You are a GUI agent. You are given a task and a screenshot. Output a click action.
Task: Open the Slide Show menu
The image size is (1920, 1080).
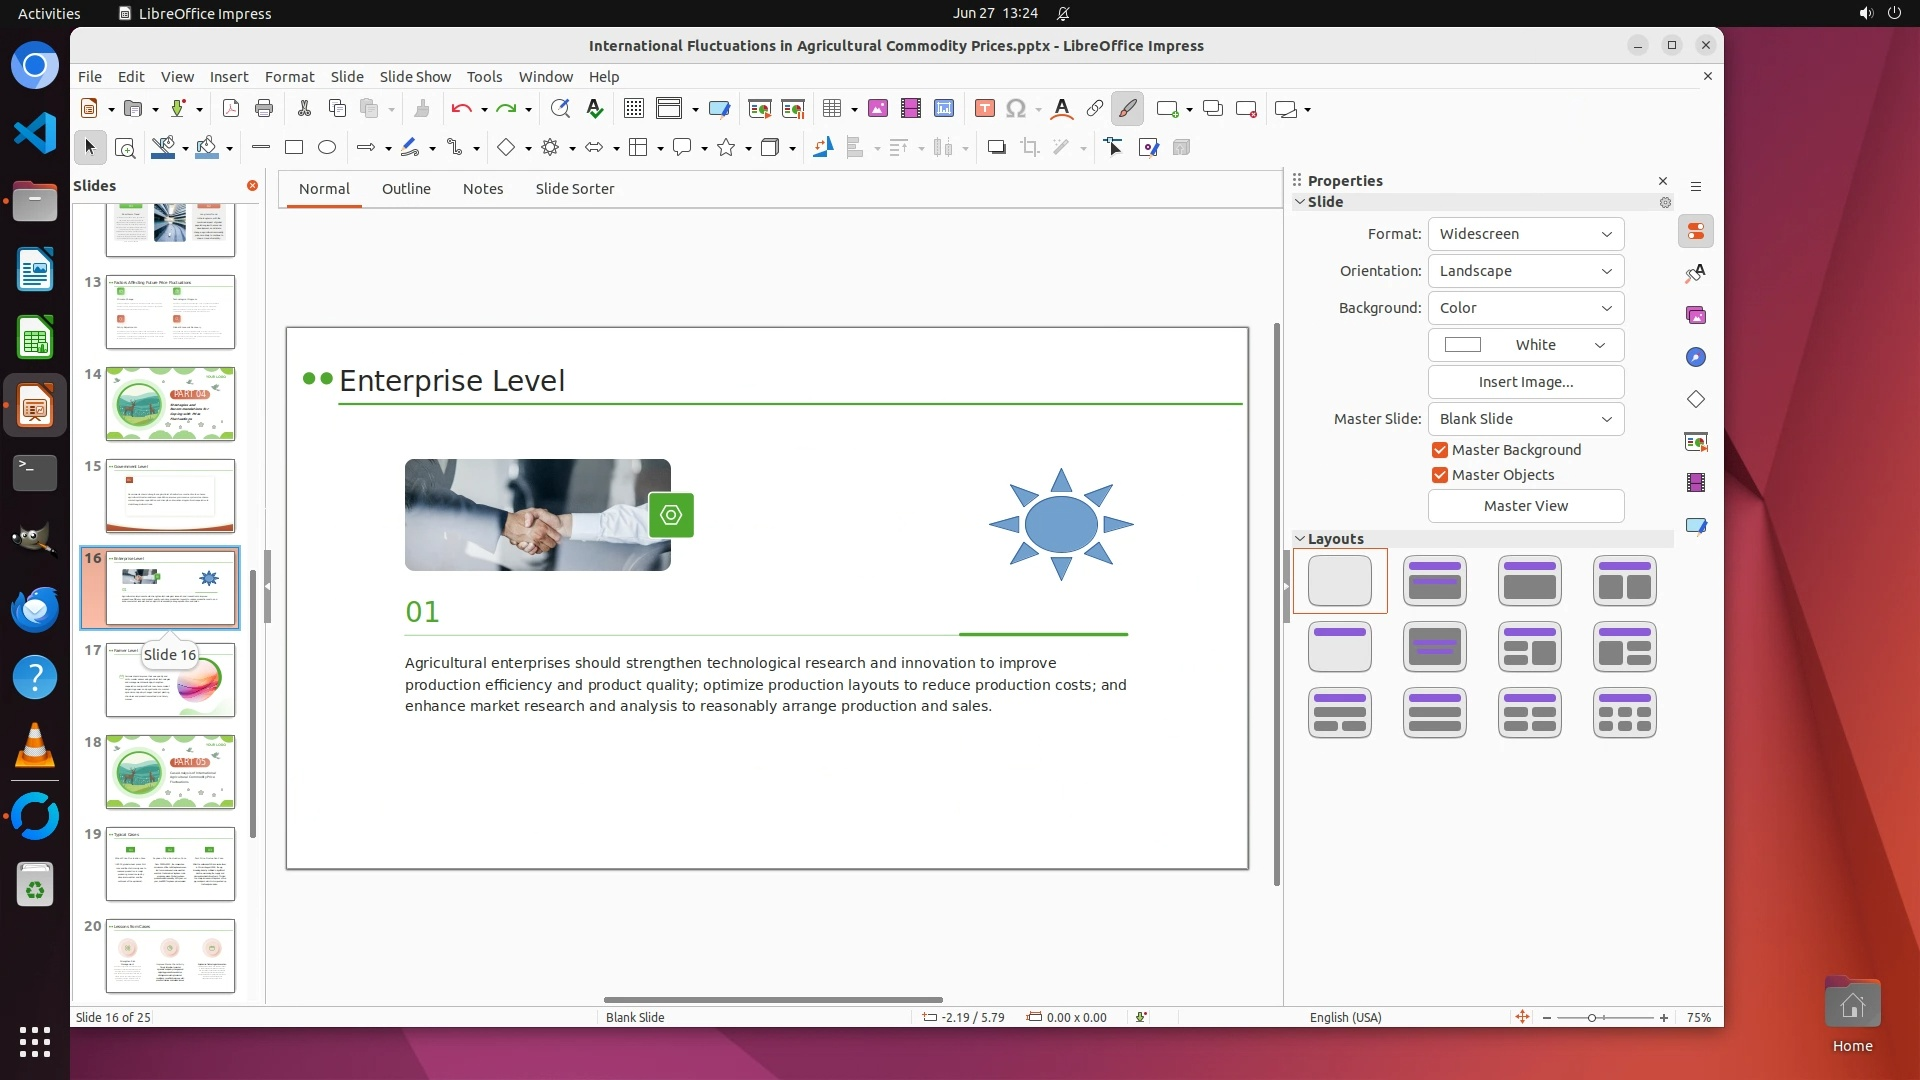tap(415, 77)
